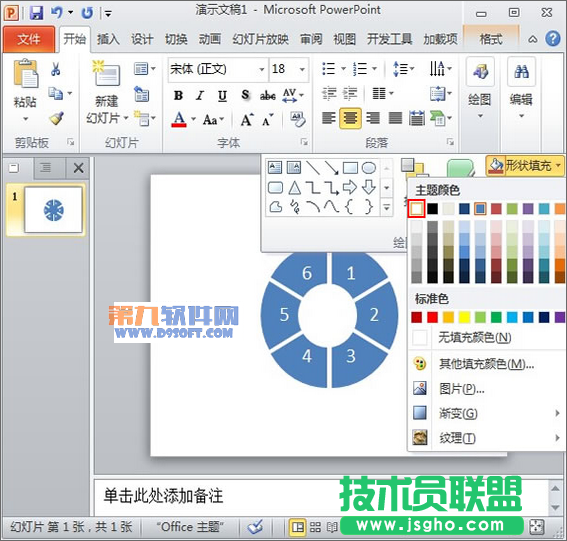Click the Distribute text alignment icon
The height and width of the screenshot is (541, 567).
pyautogui.click(x=417, y=118)
